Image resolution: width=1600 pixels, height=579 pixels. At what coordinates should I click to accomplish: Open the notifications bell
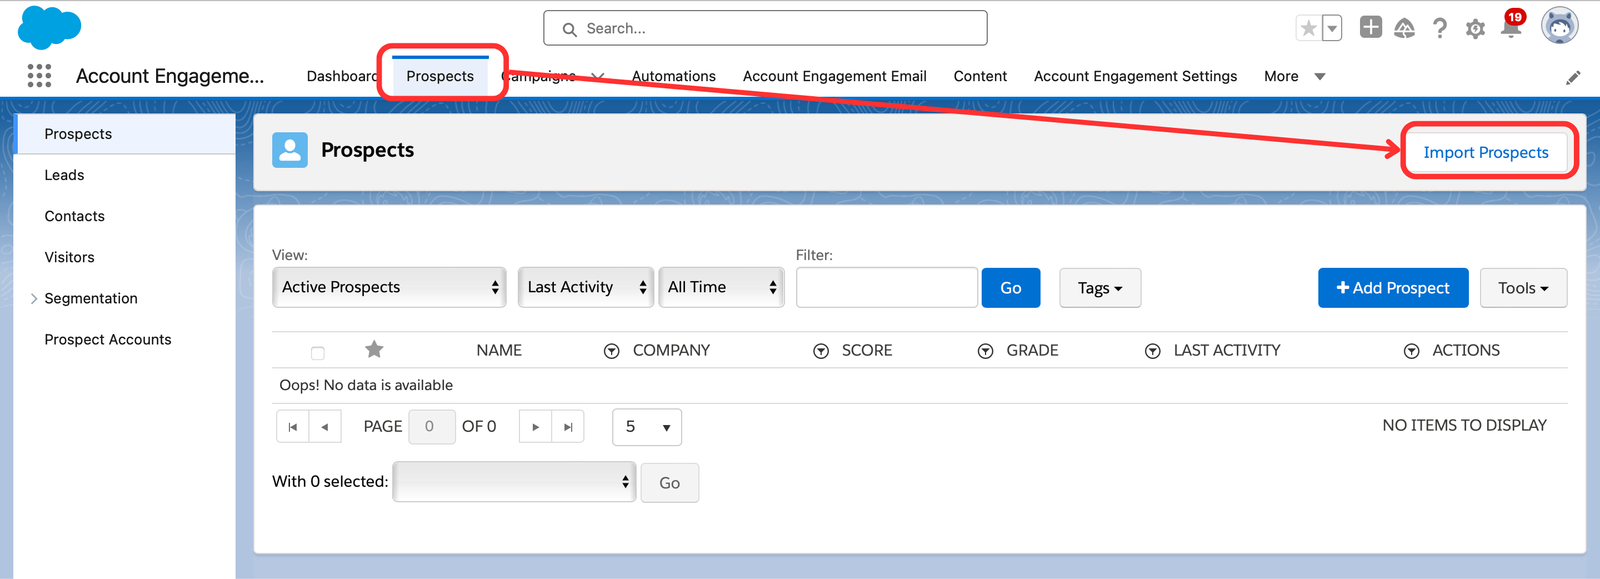click(x=1511, y=28)
